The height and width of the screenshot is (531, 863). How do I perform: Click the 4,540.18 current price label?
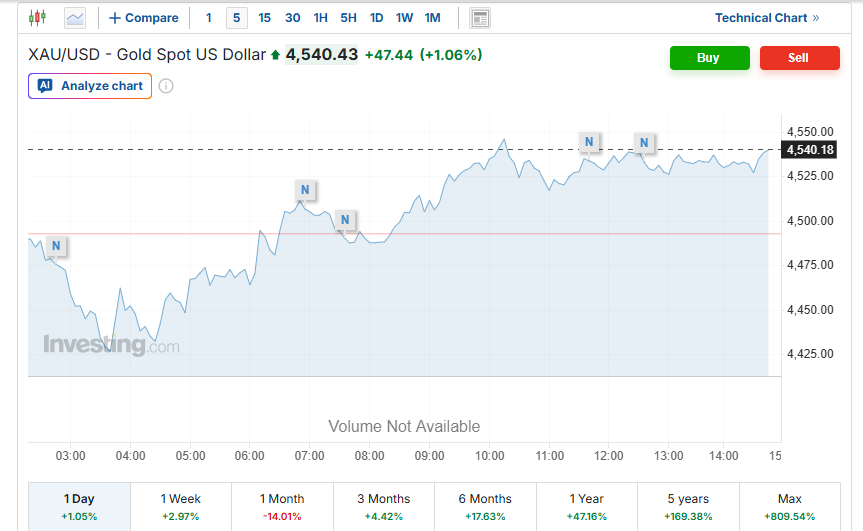tap(810, 150)
